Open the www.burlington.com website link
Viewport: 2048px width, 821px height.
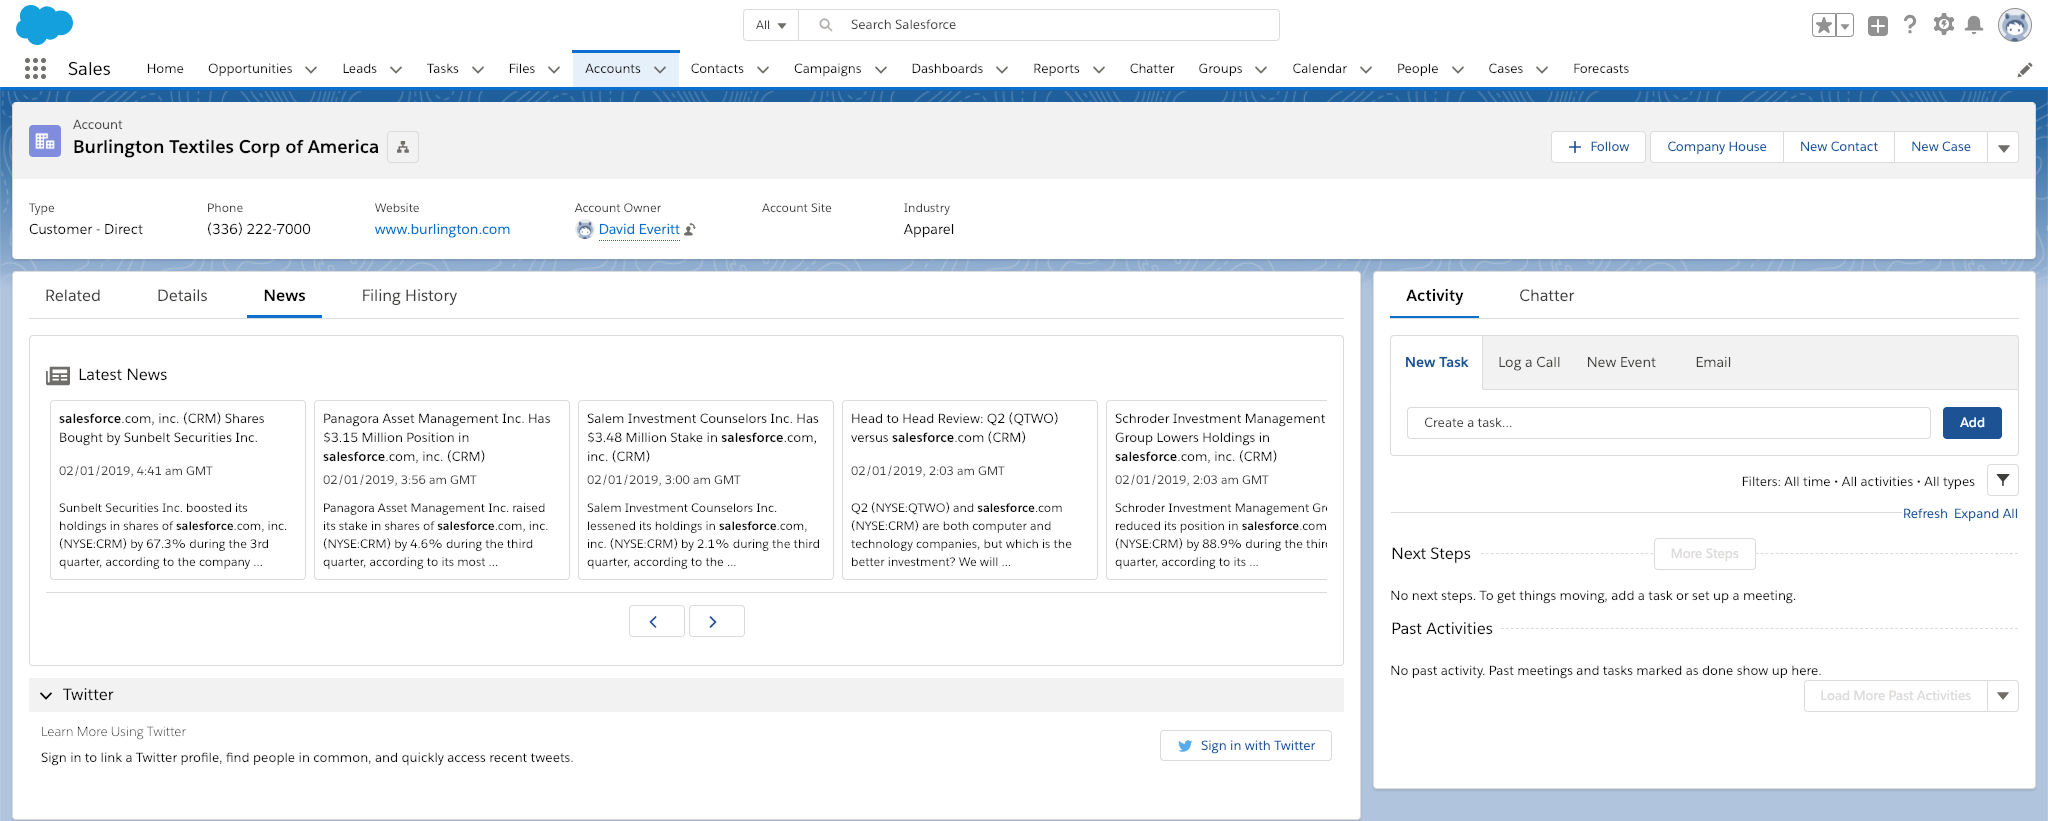click(442, 230)
